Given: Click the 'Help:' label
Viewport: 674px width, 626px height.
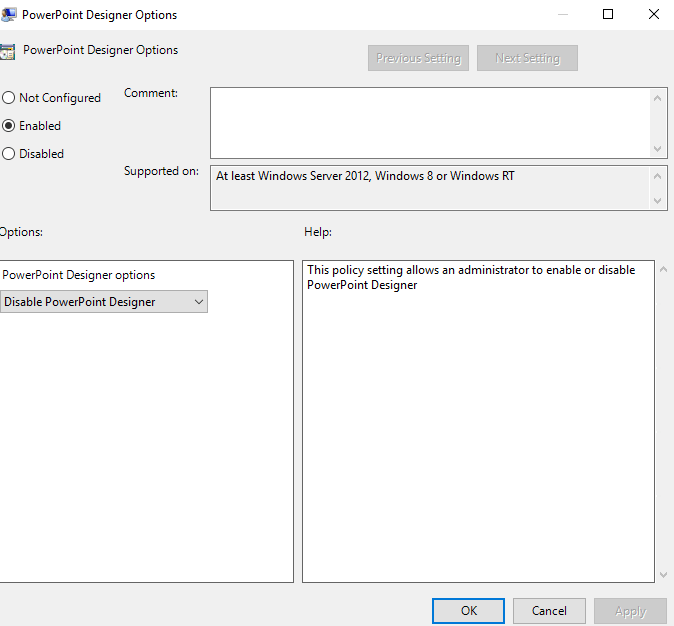Looking at the screenshot, I should click(318, 232).
